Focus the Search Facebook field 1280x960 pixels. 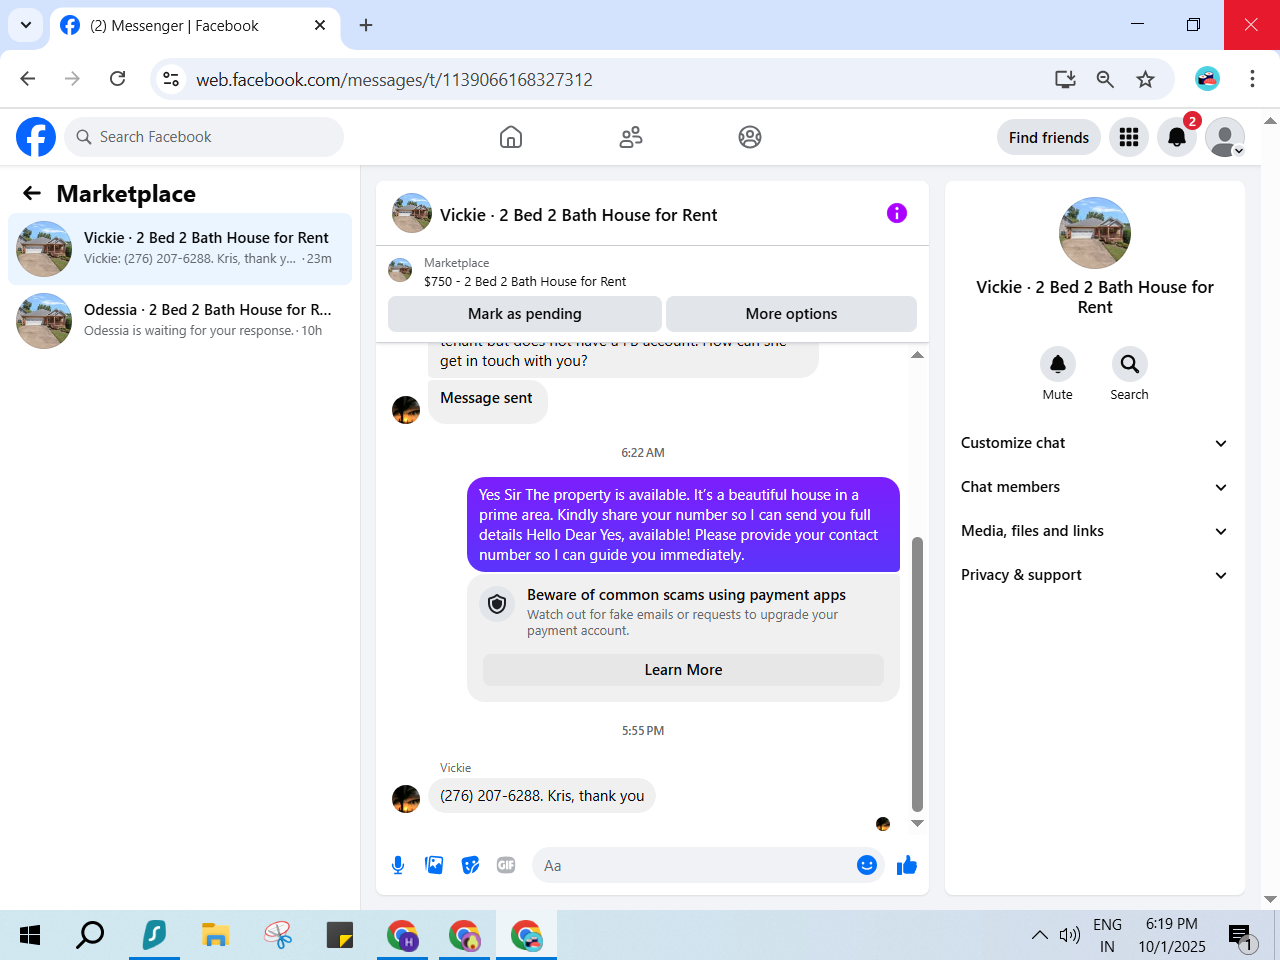point(204,137)
